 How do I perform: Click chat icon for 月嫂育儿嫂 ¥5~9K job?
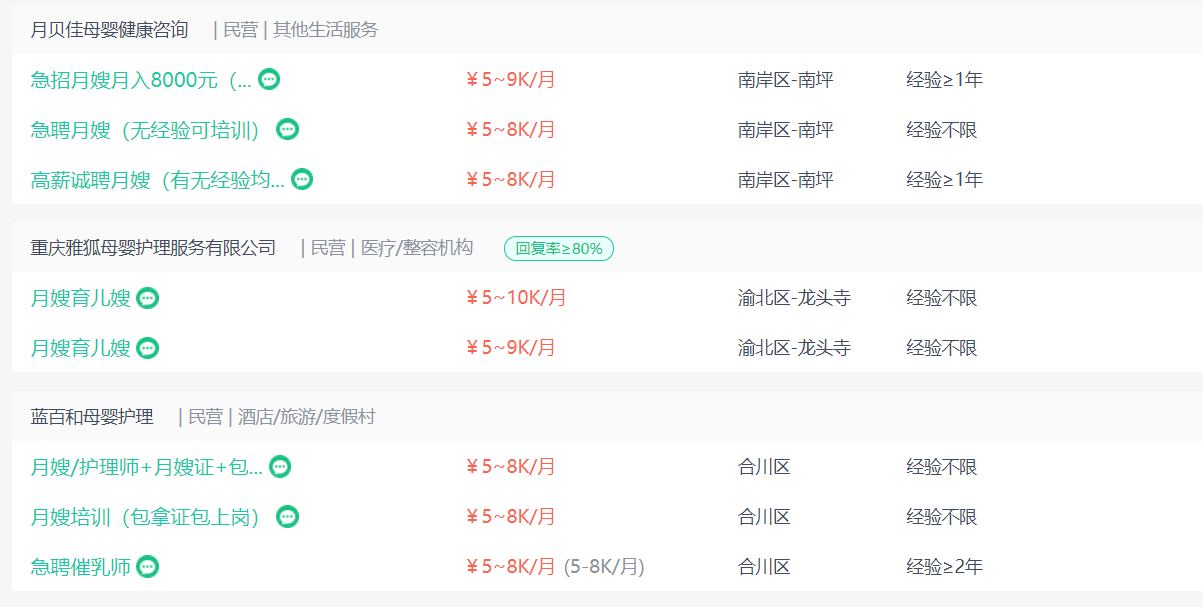tap(148, 348)
